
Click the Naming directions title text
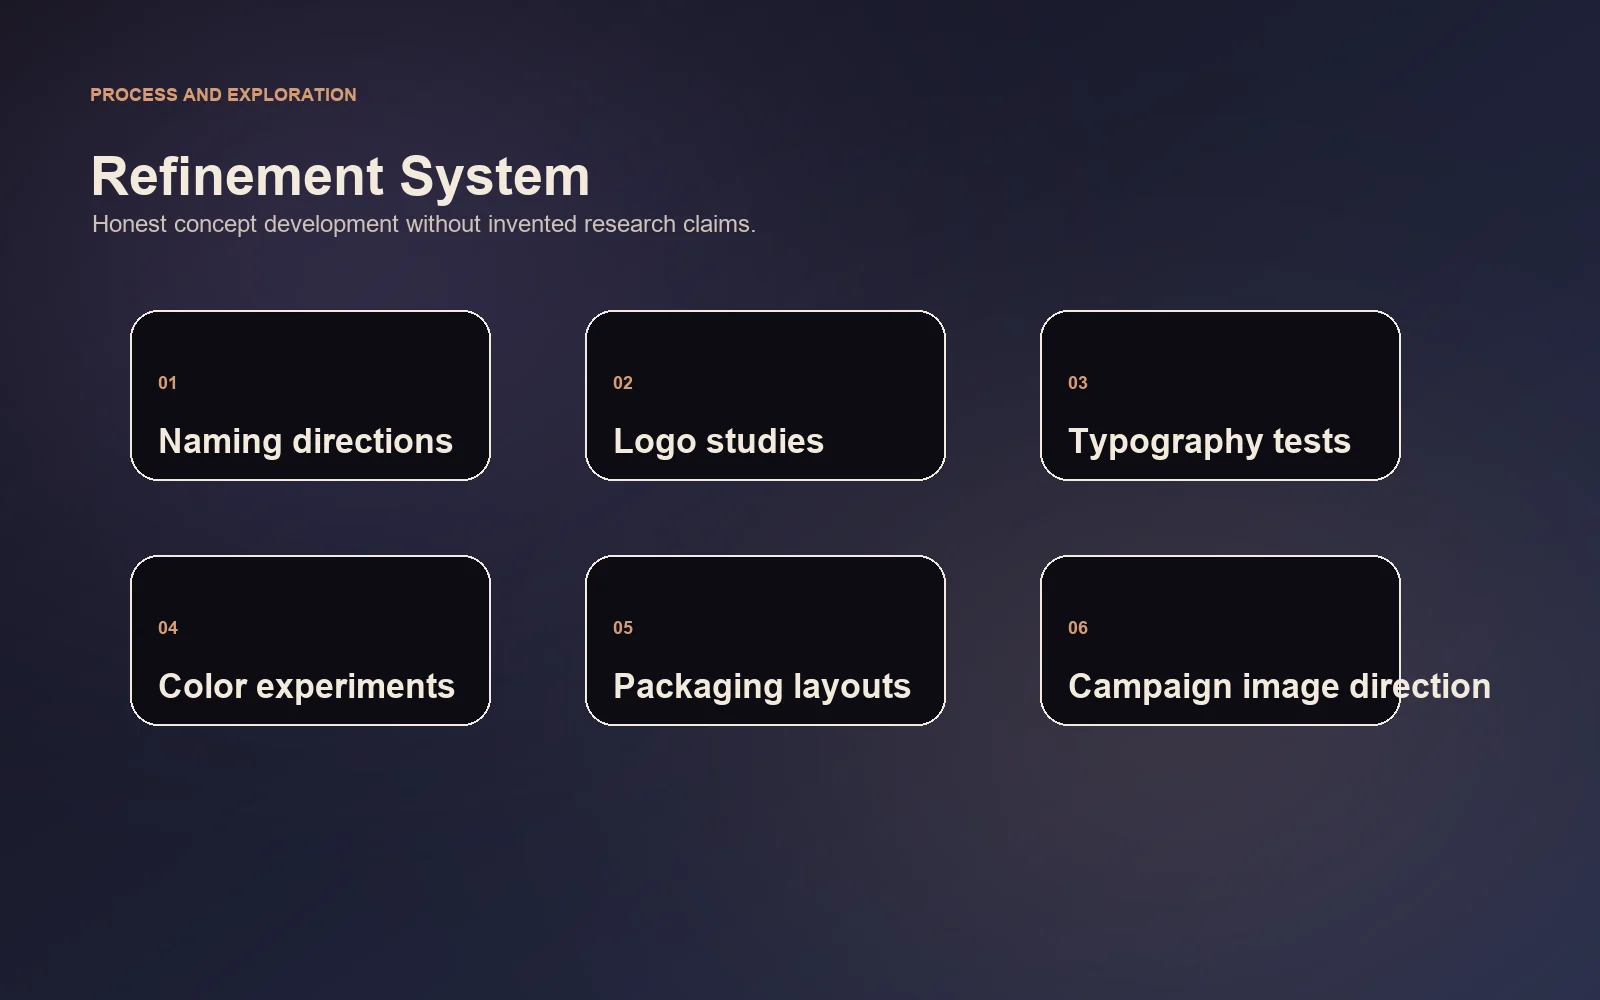click(x=306, y=441)
